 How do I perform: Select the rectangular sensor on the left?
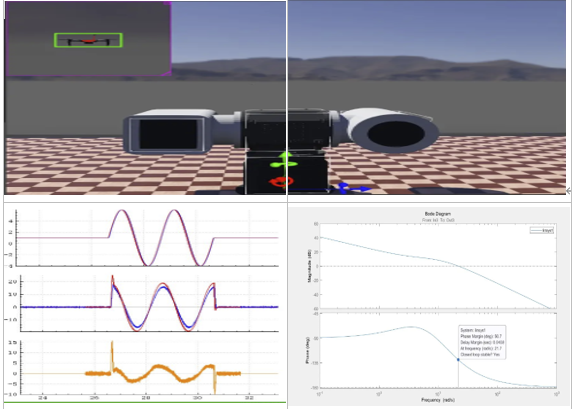point(168,134)
